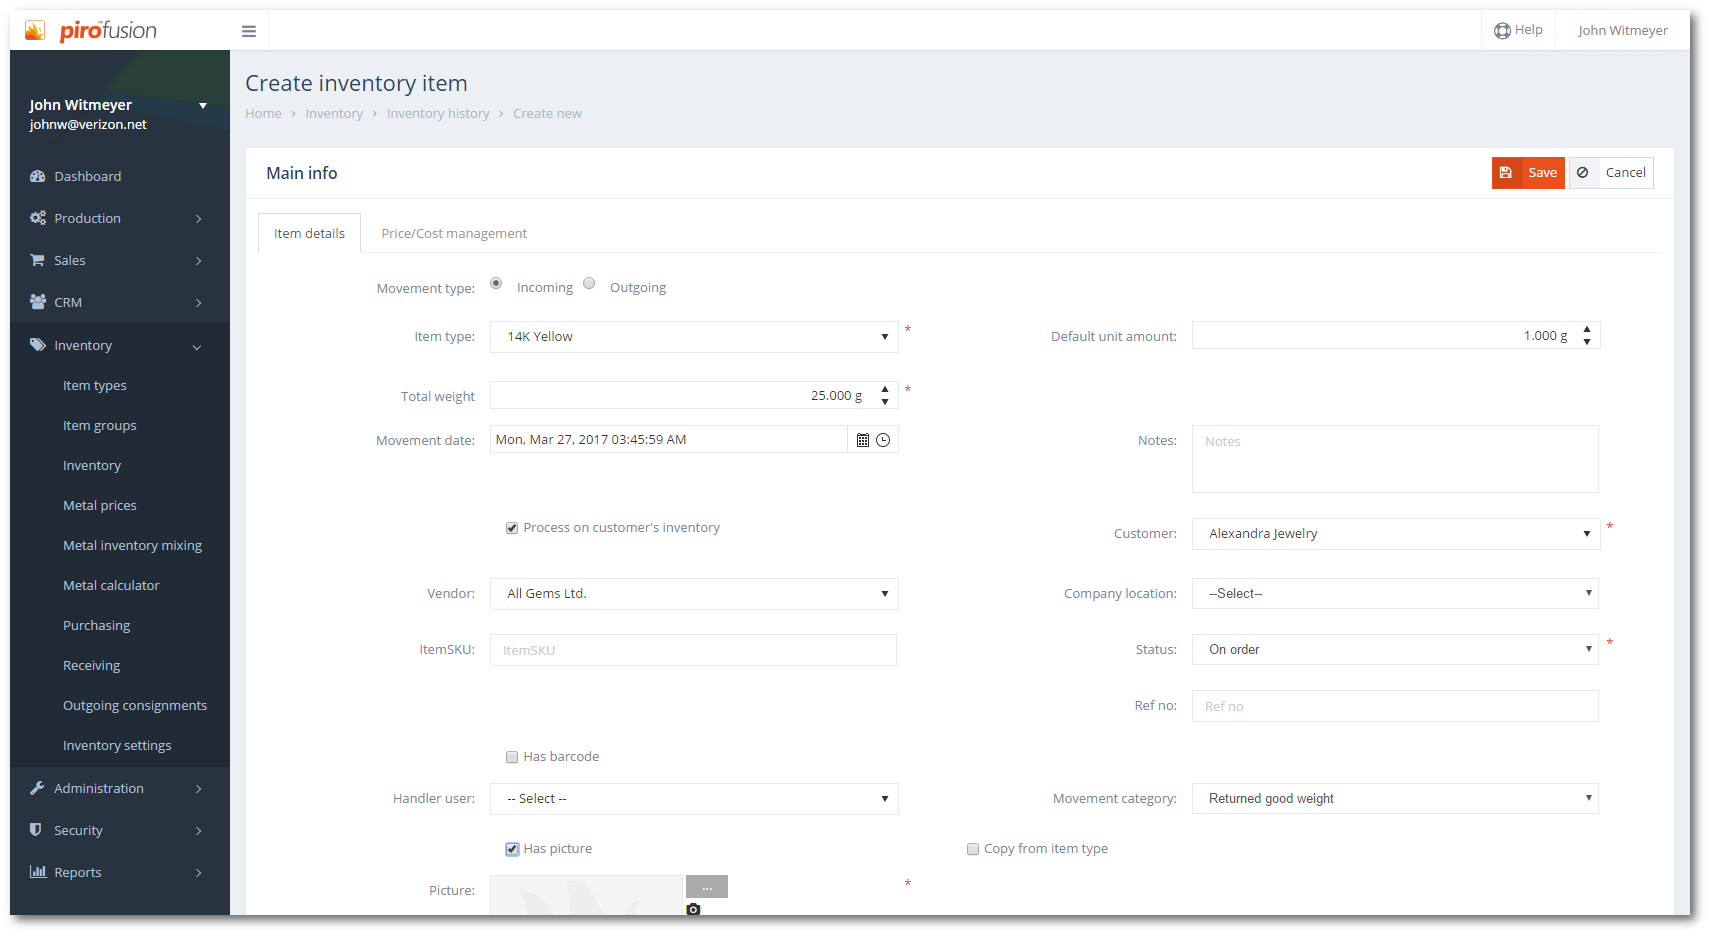Open the clock time picker icon
The width and height of the screenshot is (1710, 935).
coord(883,440)
